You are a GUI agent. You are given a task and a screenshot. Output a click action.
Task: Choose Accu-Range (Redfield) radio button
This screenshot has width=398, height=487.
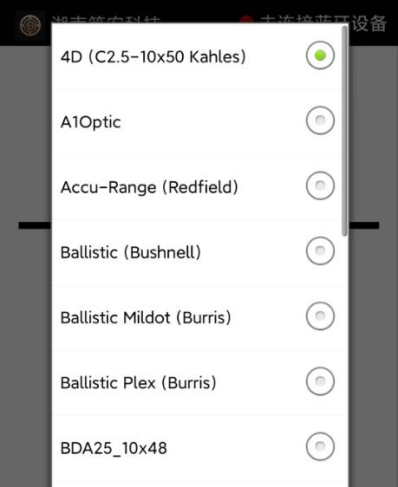[x=320, y=185]
